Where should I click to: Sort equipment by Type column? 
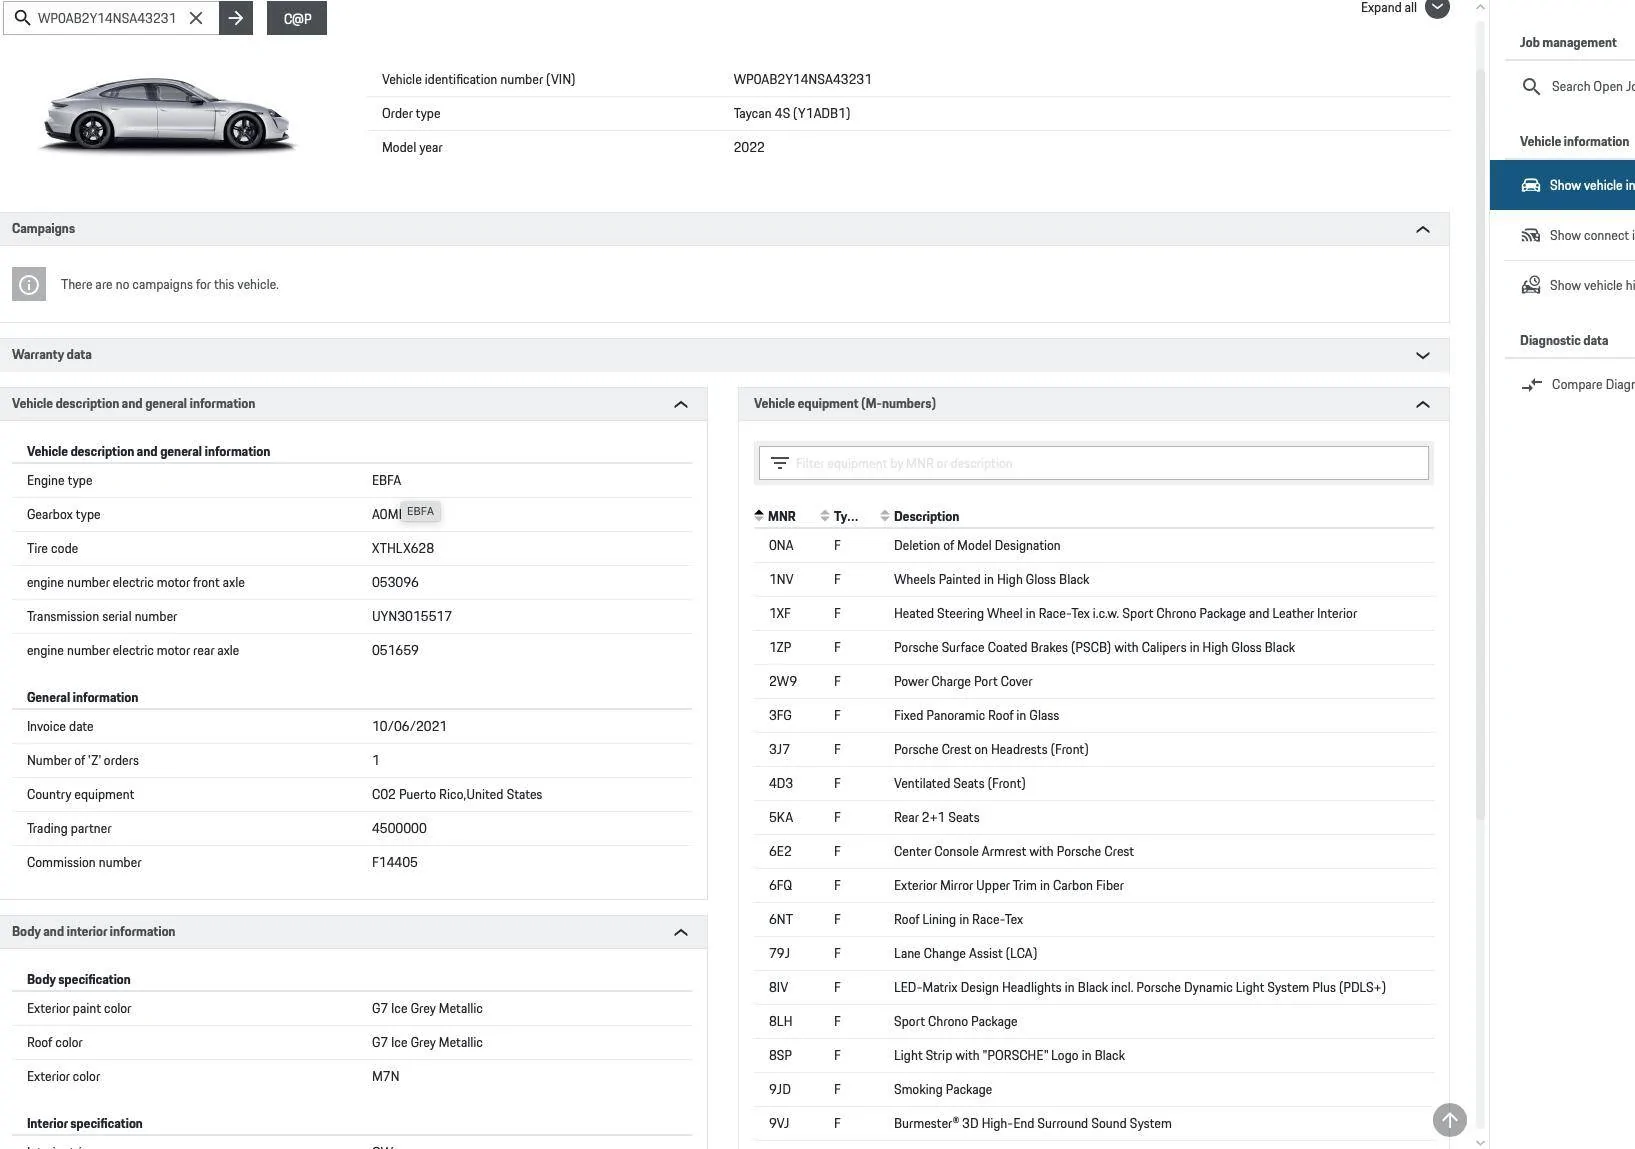tap(839, 516)
